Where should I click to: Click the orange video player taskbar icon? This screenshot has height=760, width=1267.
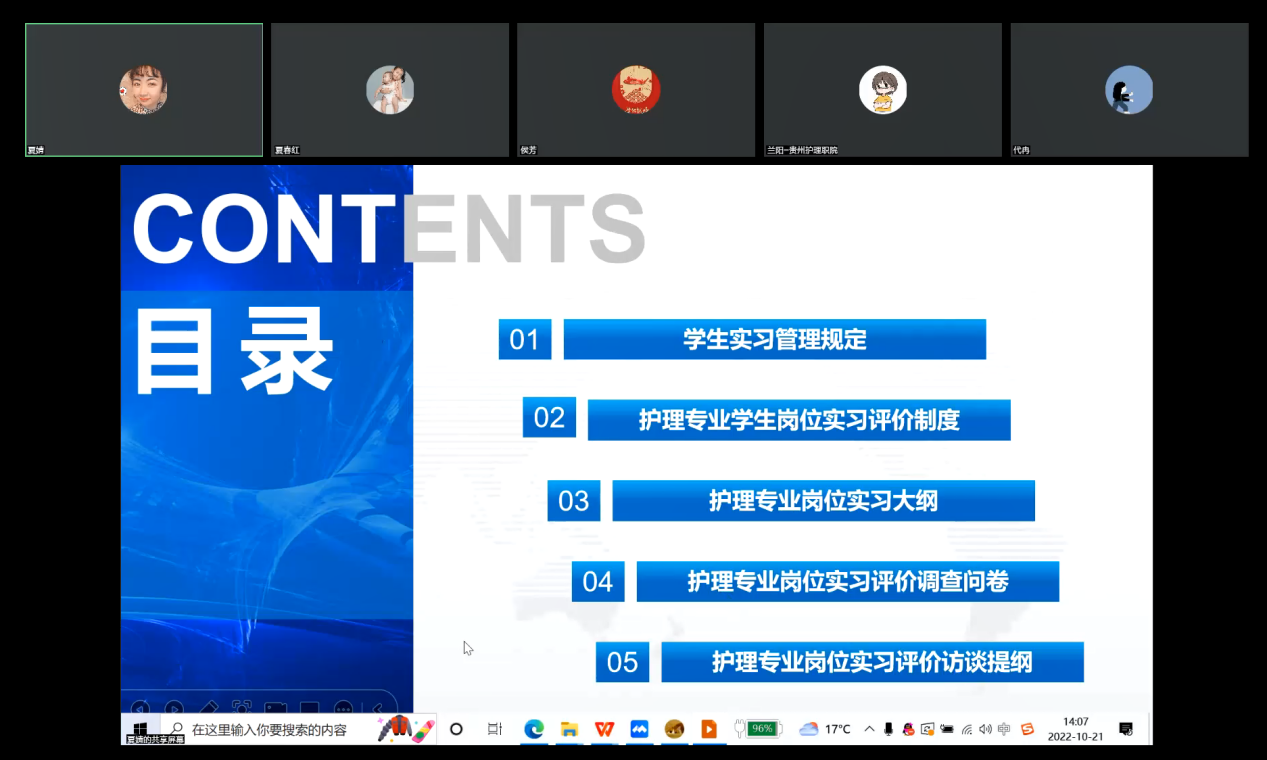tap(709, 729)
